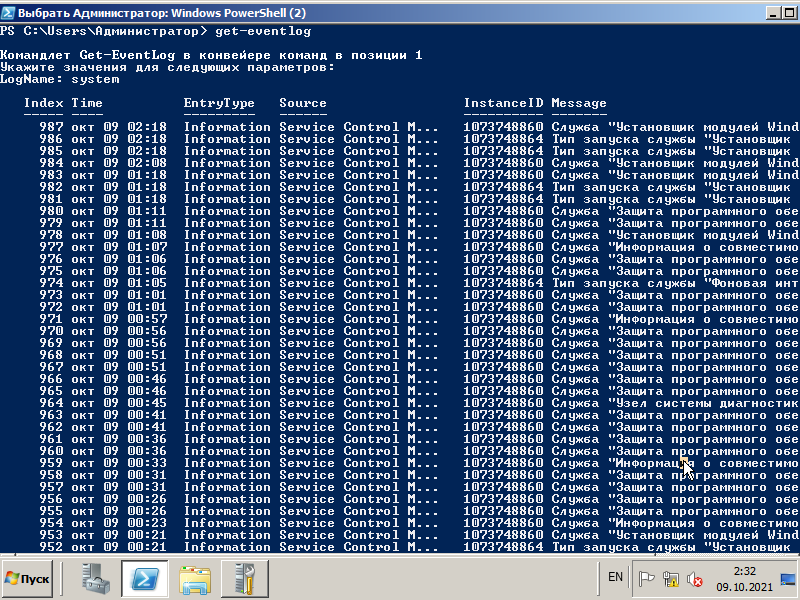
Task: Click the PowerShell icon in the title bar
Action: click(x=8, y=13)
